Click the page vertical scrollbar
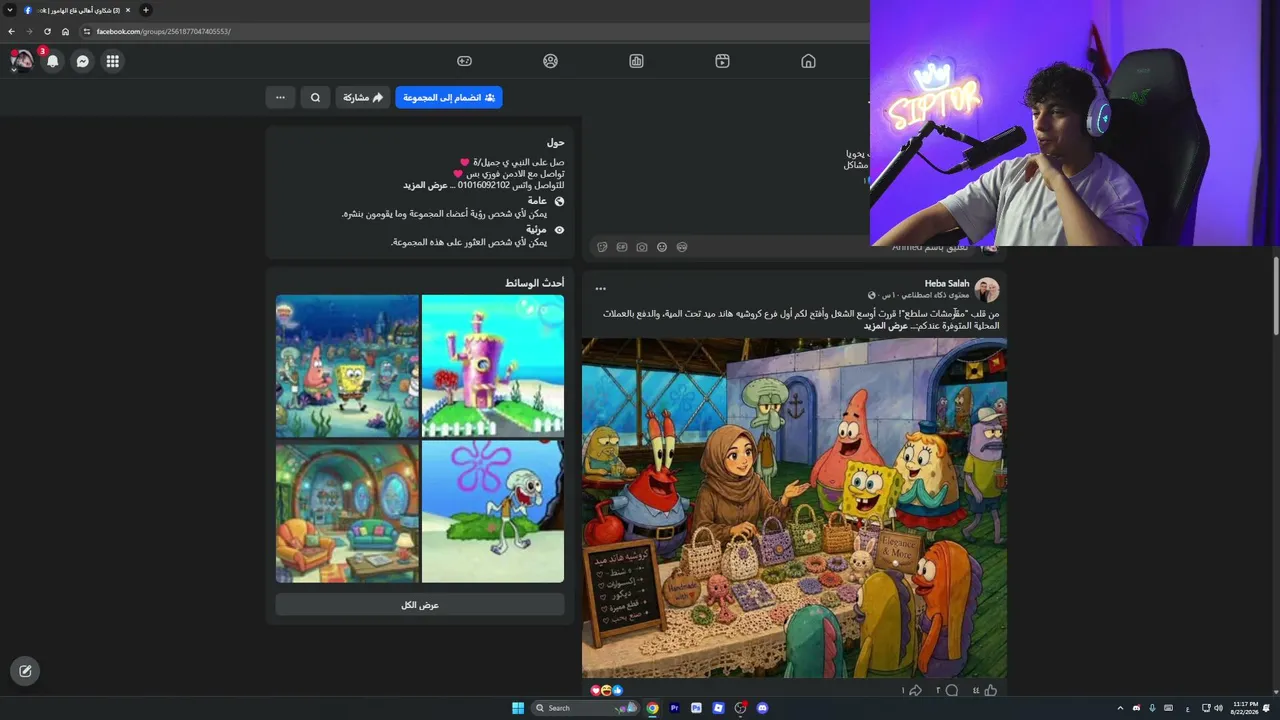Image resolution: width=1280 pixels, height=720 pixels. (1275, 296)
